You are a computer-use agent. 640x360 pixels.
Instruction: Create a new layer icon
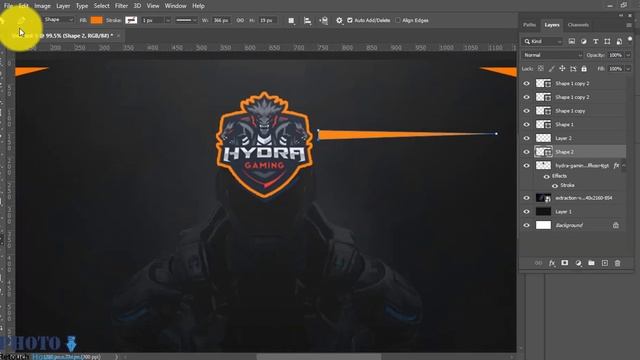tap(604, 263)
